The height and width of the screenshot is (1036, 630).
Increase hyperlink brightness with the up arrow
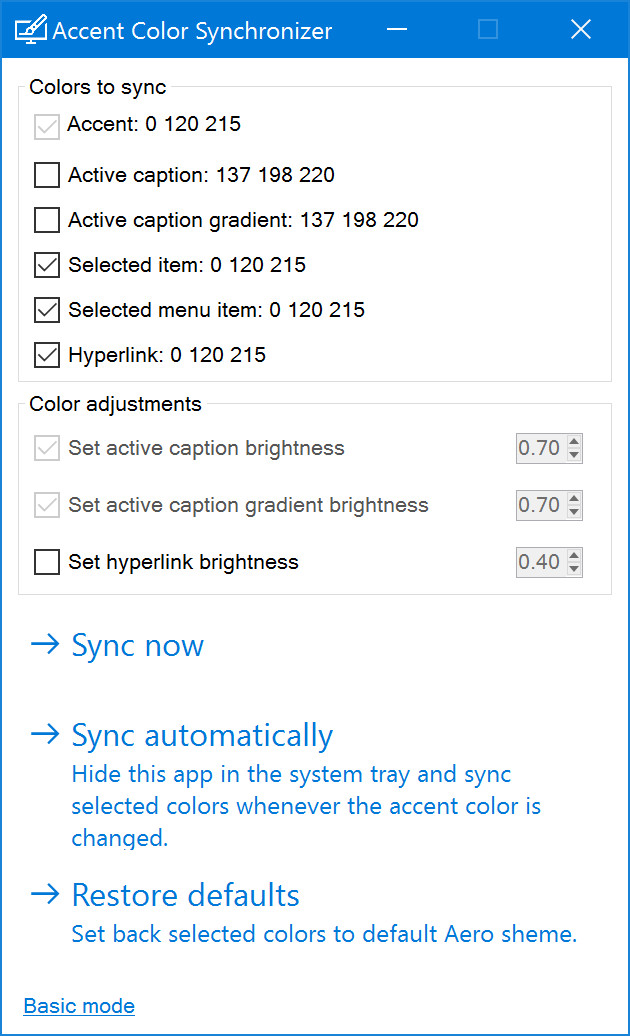[574, 556]
